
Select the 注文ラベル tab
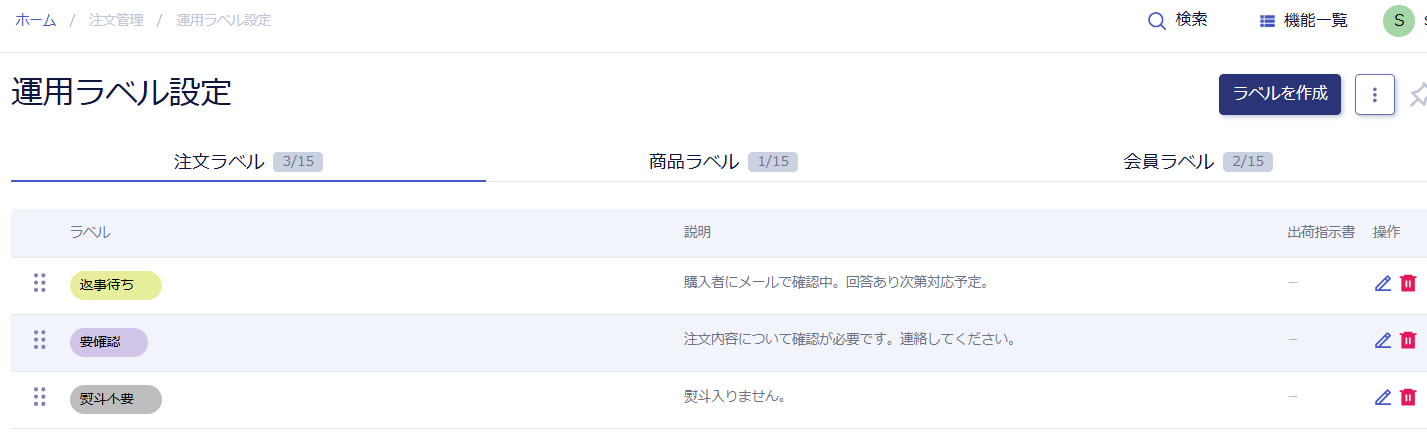248,161
